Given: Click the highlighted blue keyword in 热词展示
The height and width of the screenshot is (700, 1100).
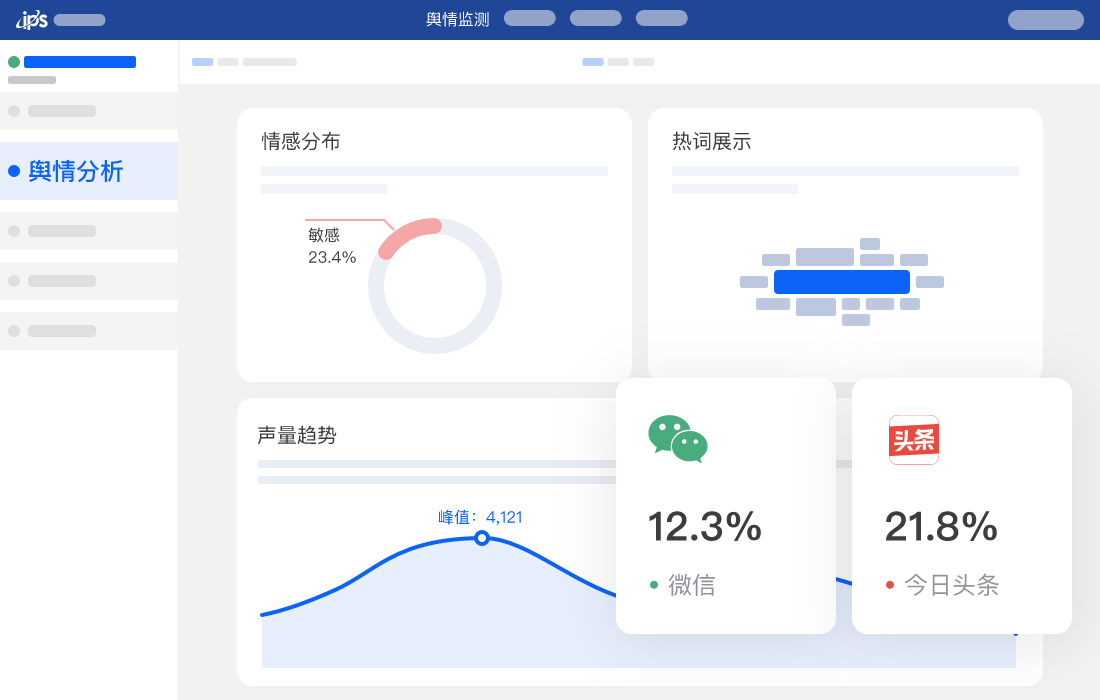Looking at the screenshot, I should coord(841,281).
